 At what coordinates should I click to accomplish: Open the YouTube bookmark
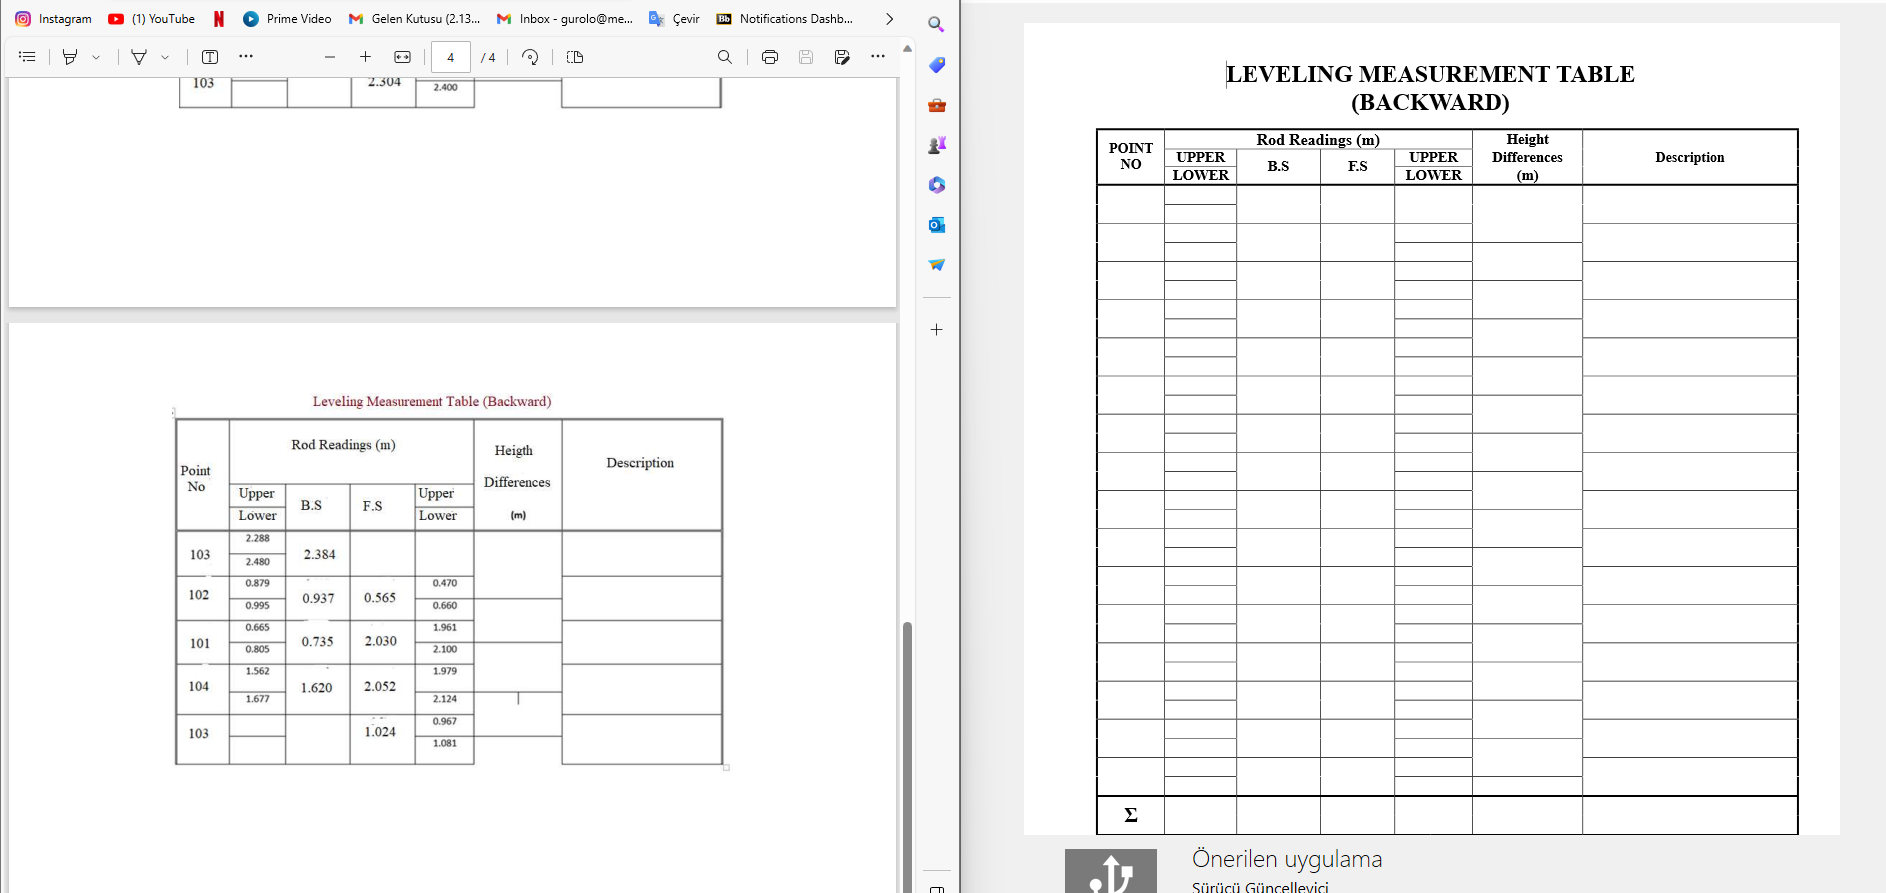[x=152, y=19]
